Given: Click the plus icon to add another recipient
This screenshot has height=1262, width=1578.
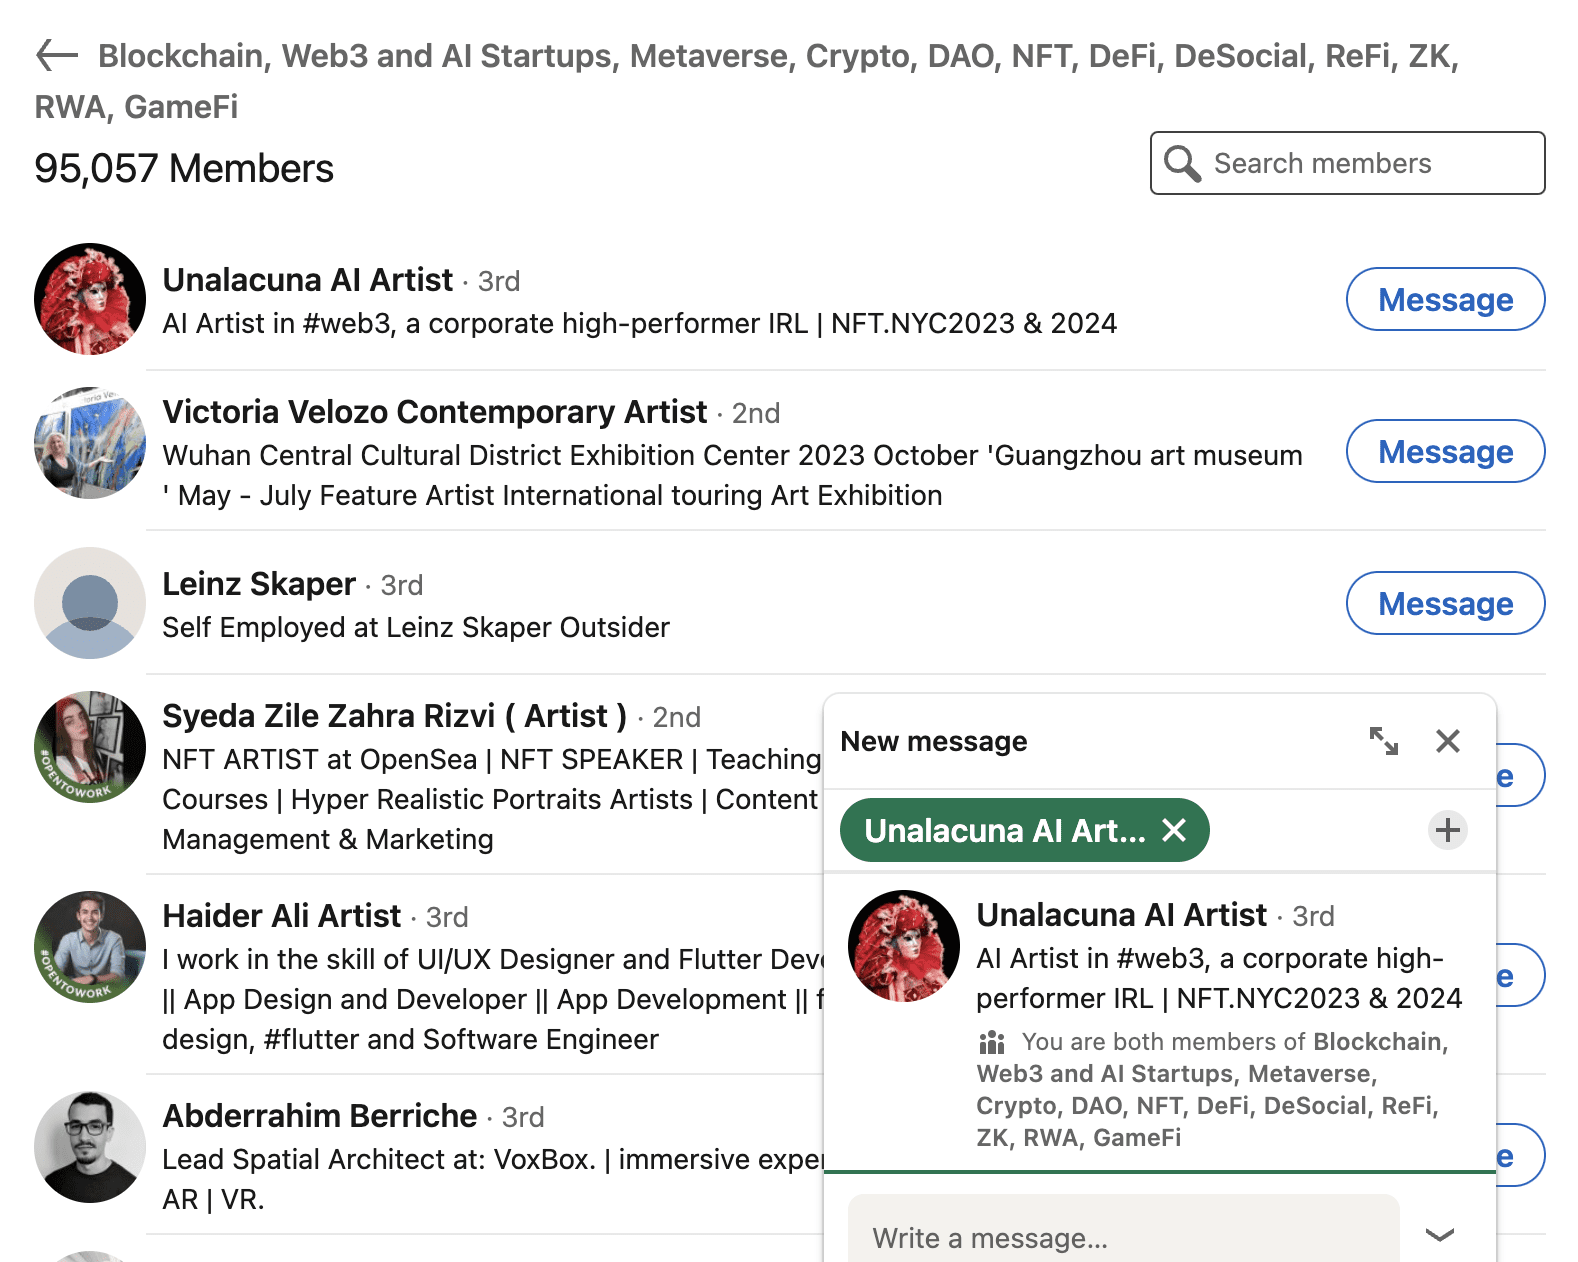Looking at the screenshot, I should (x=1447, y=830).
